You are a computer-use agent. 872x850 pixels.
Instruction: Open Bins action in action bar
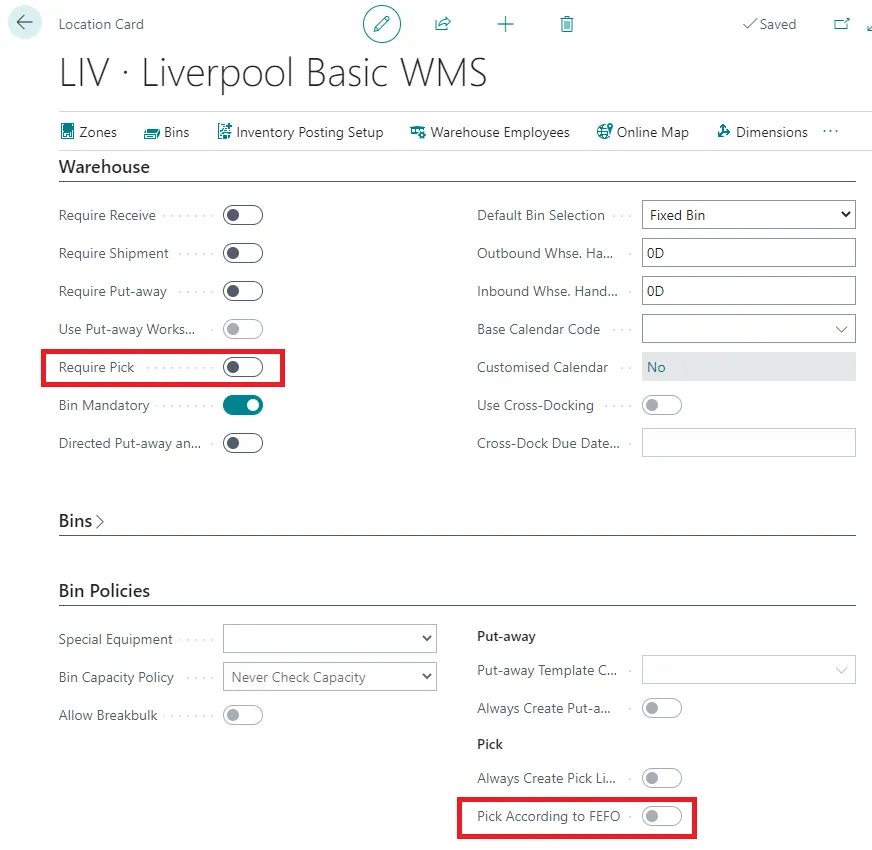[166, 132]
